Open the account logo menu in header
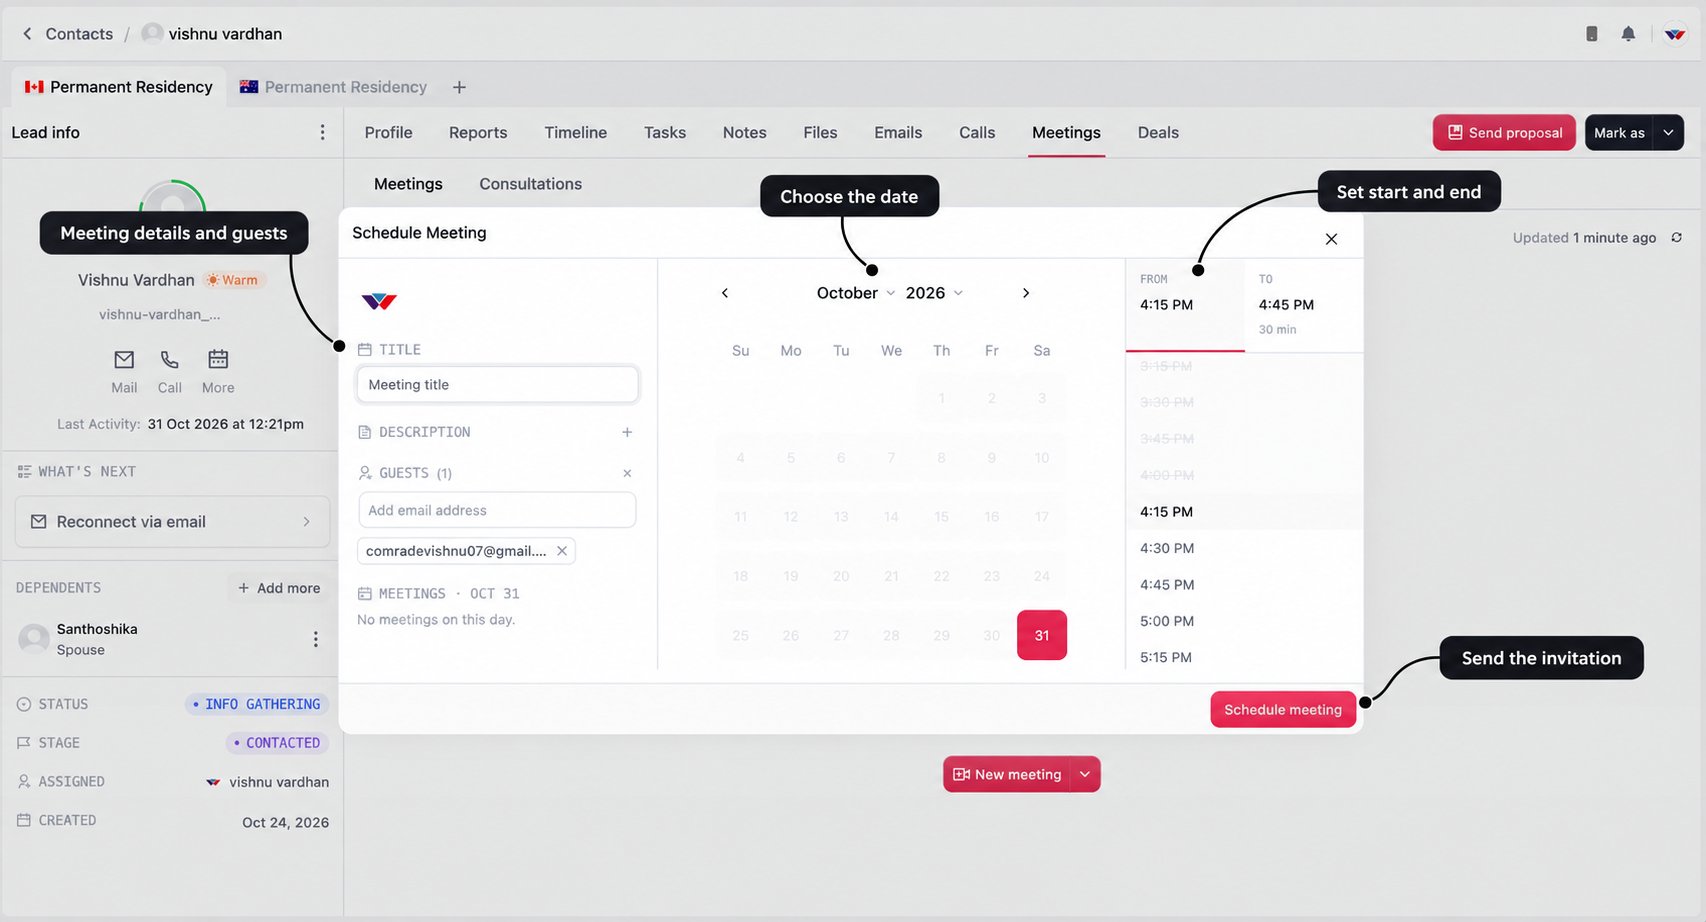 (1675, 34)
